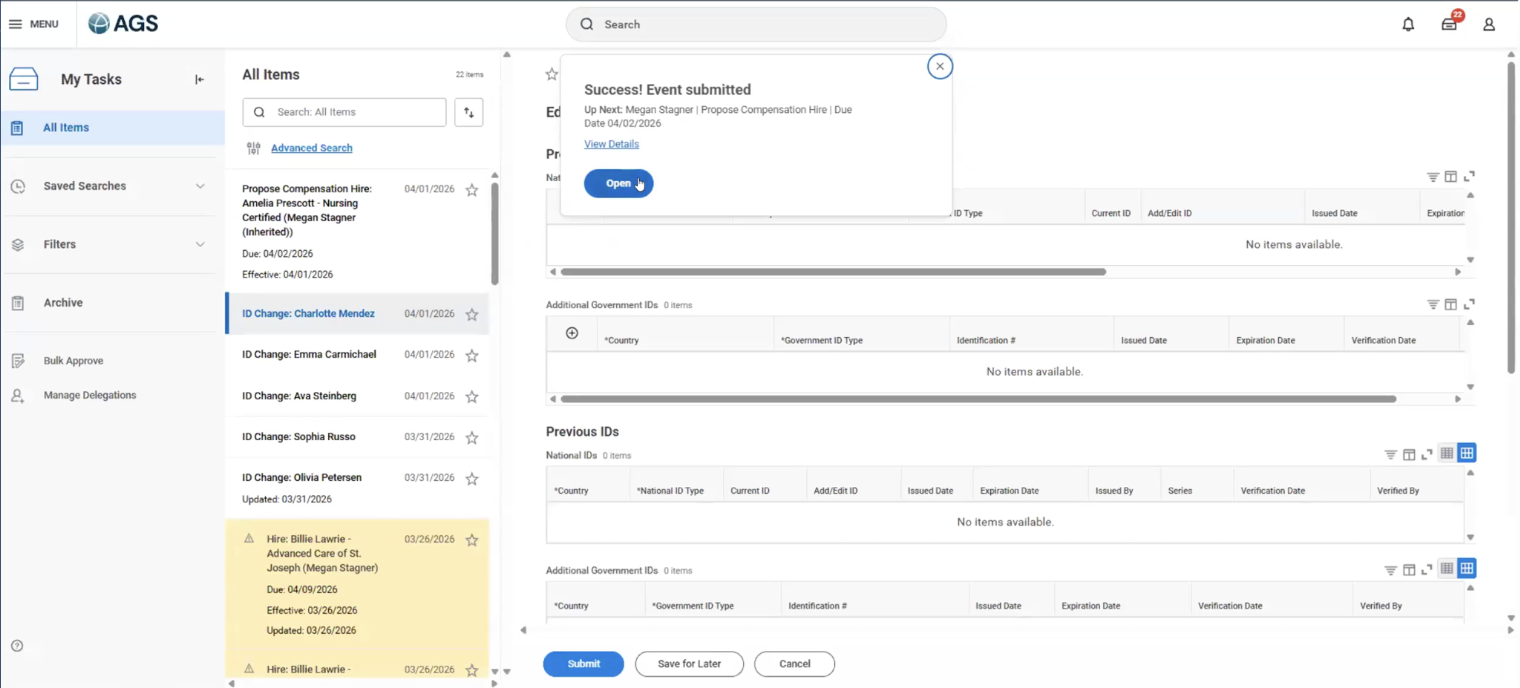Star the ID Change: Emma Carmichael item
1520x688 pixels.
(472, 355)
